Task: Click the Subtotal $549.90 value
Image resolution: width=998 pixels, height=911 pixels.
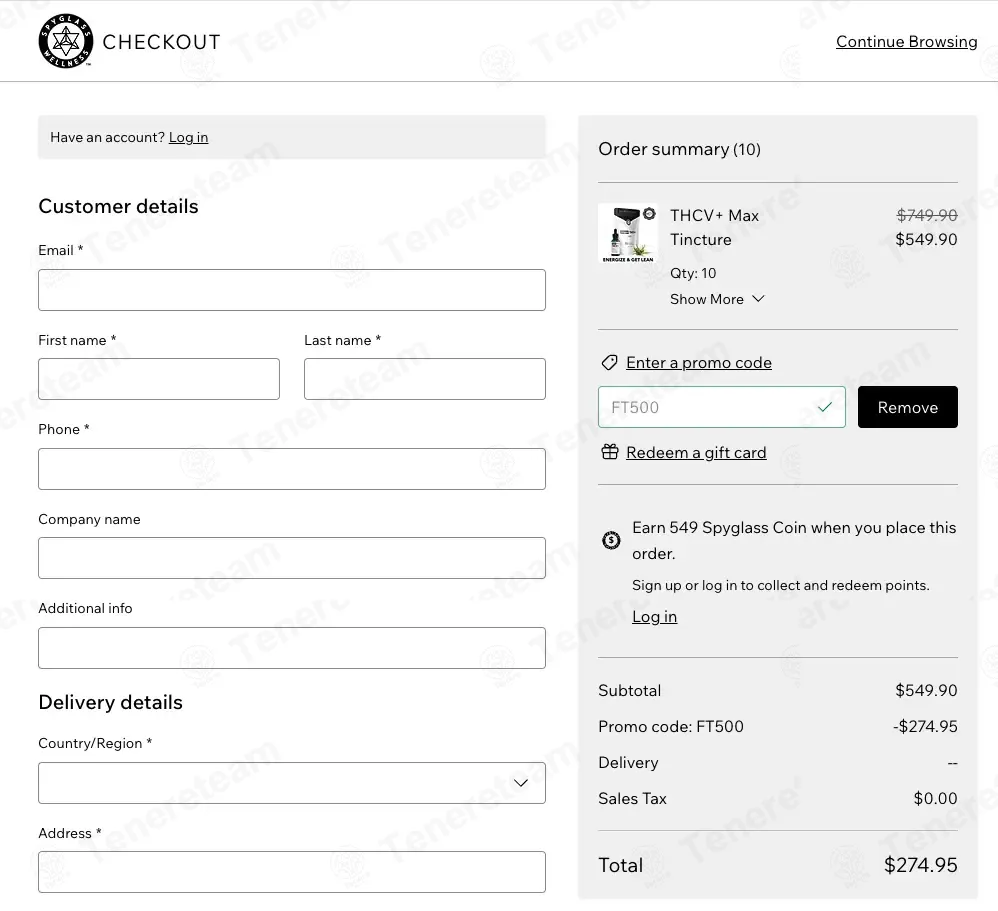Action: (x=926, y=690)
